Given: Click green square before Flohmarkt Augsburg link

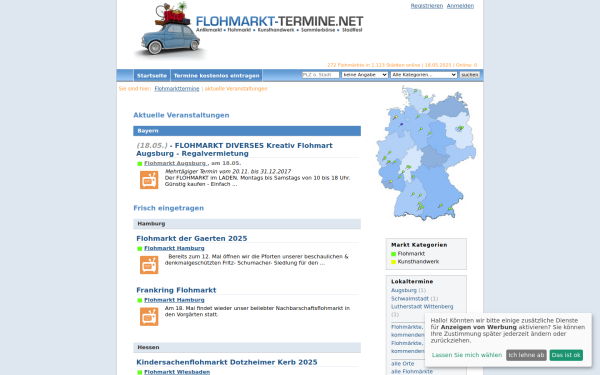Looking at the screenshot, I should point(140,164).
